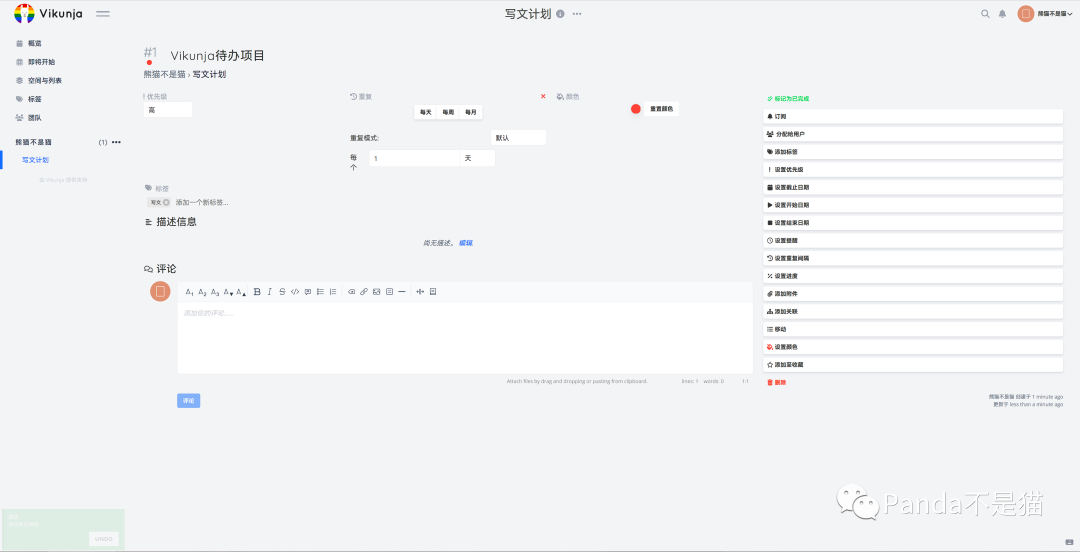Open the priority dropdown showing 高

[x=168, y=110]
